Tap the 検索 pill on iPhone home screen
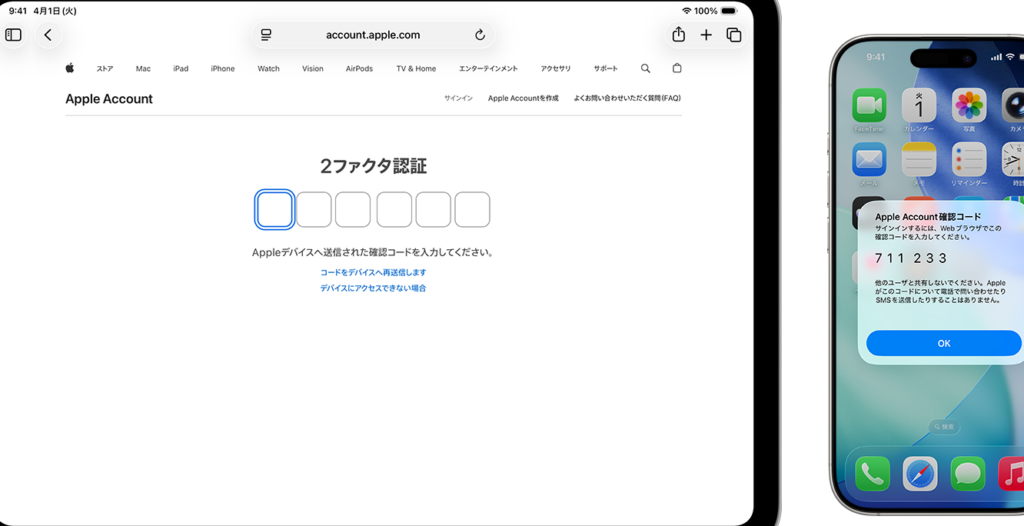The height and width of the screenshot is (526, 1024). click(x=944, y=427)
